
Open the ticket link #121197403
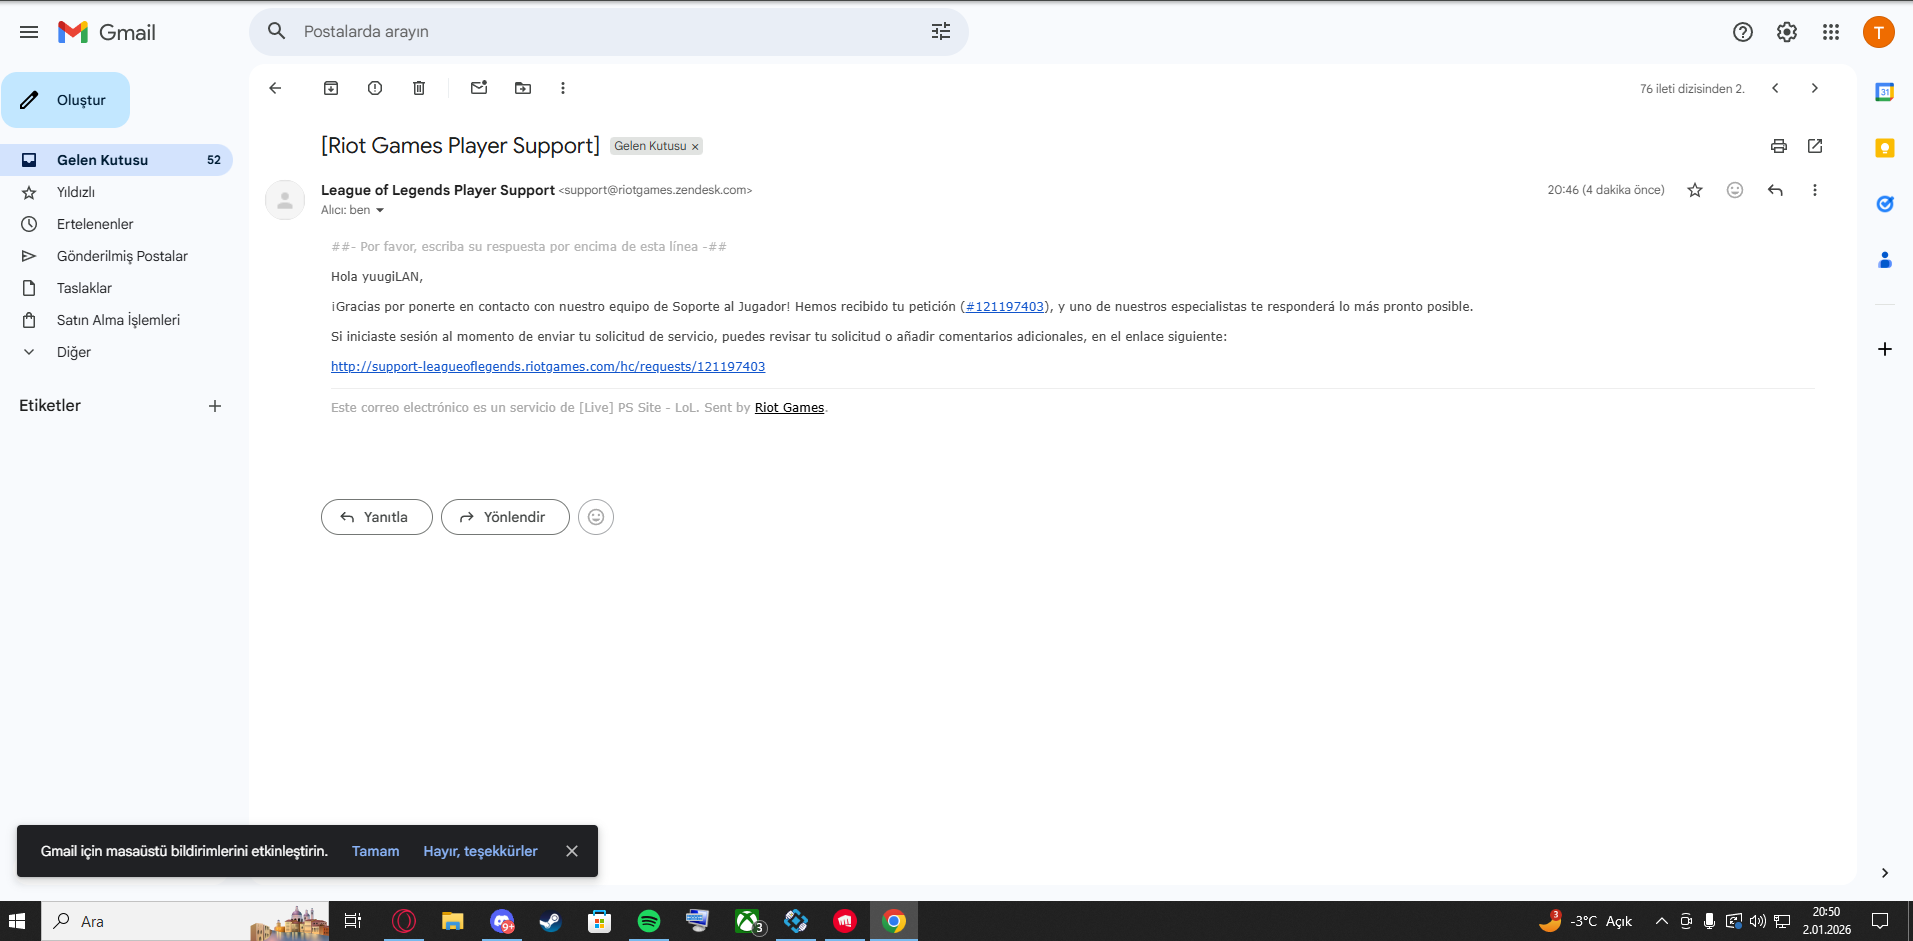point(1004,307)
